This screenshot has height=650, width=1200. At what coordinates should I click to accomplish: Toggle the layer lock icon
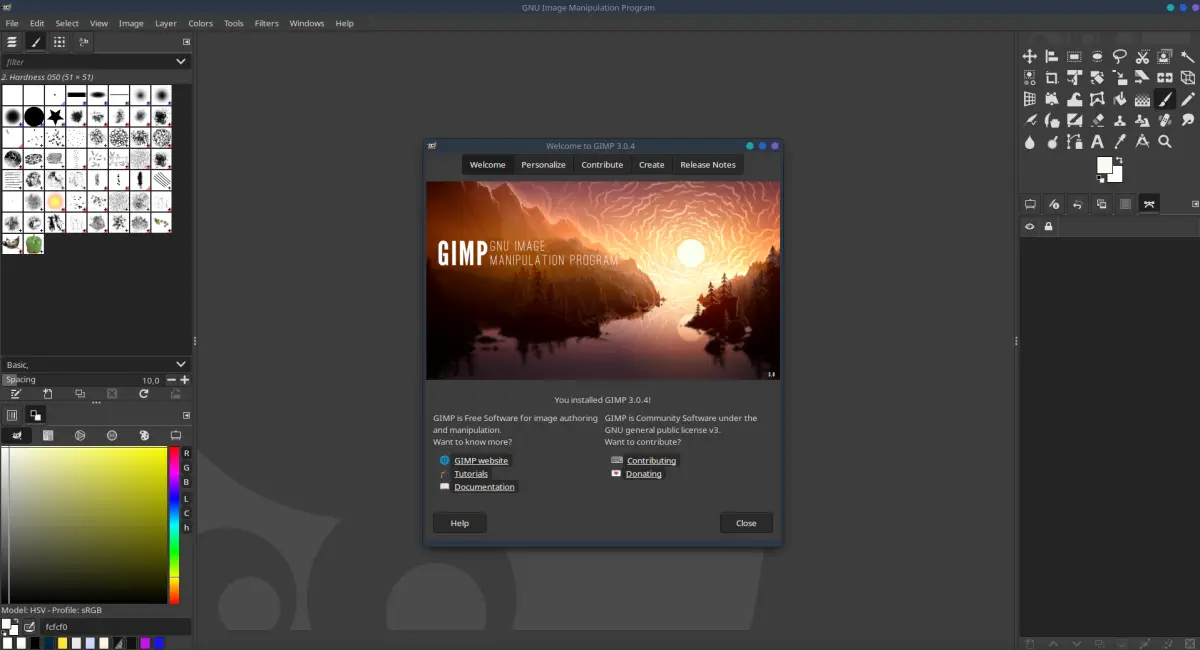pyautogui.click(x=1048, y=227)
